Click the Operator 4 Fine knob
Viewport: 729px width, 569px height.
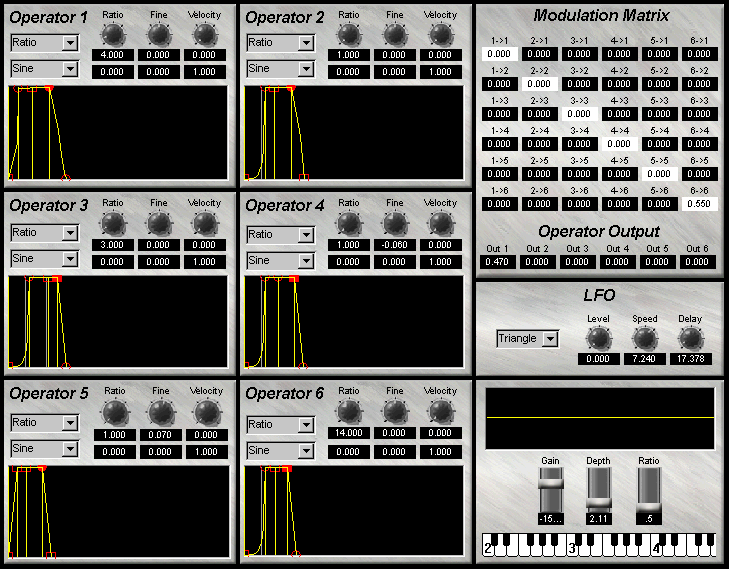[x=395, y=222]
